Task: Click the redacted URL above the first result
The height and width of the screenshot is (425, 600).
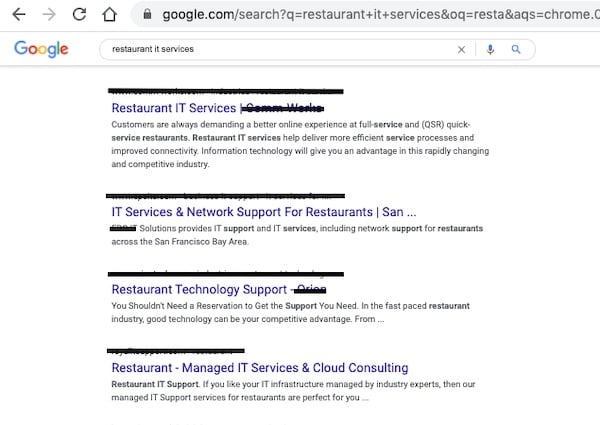Action: [220, 89]
